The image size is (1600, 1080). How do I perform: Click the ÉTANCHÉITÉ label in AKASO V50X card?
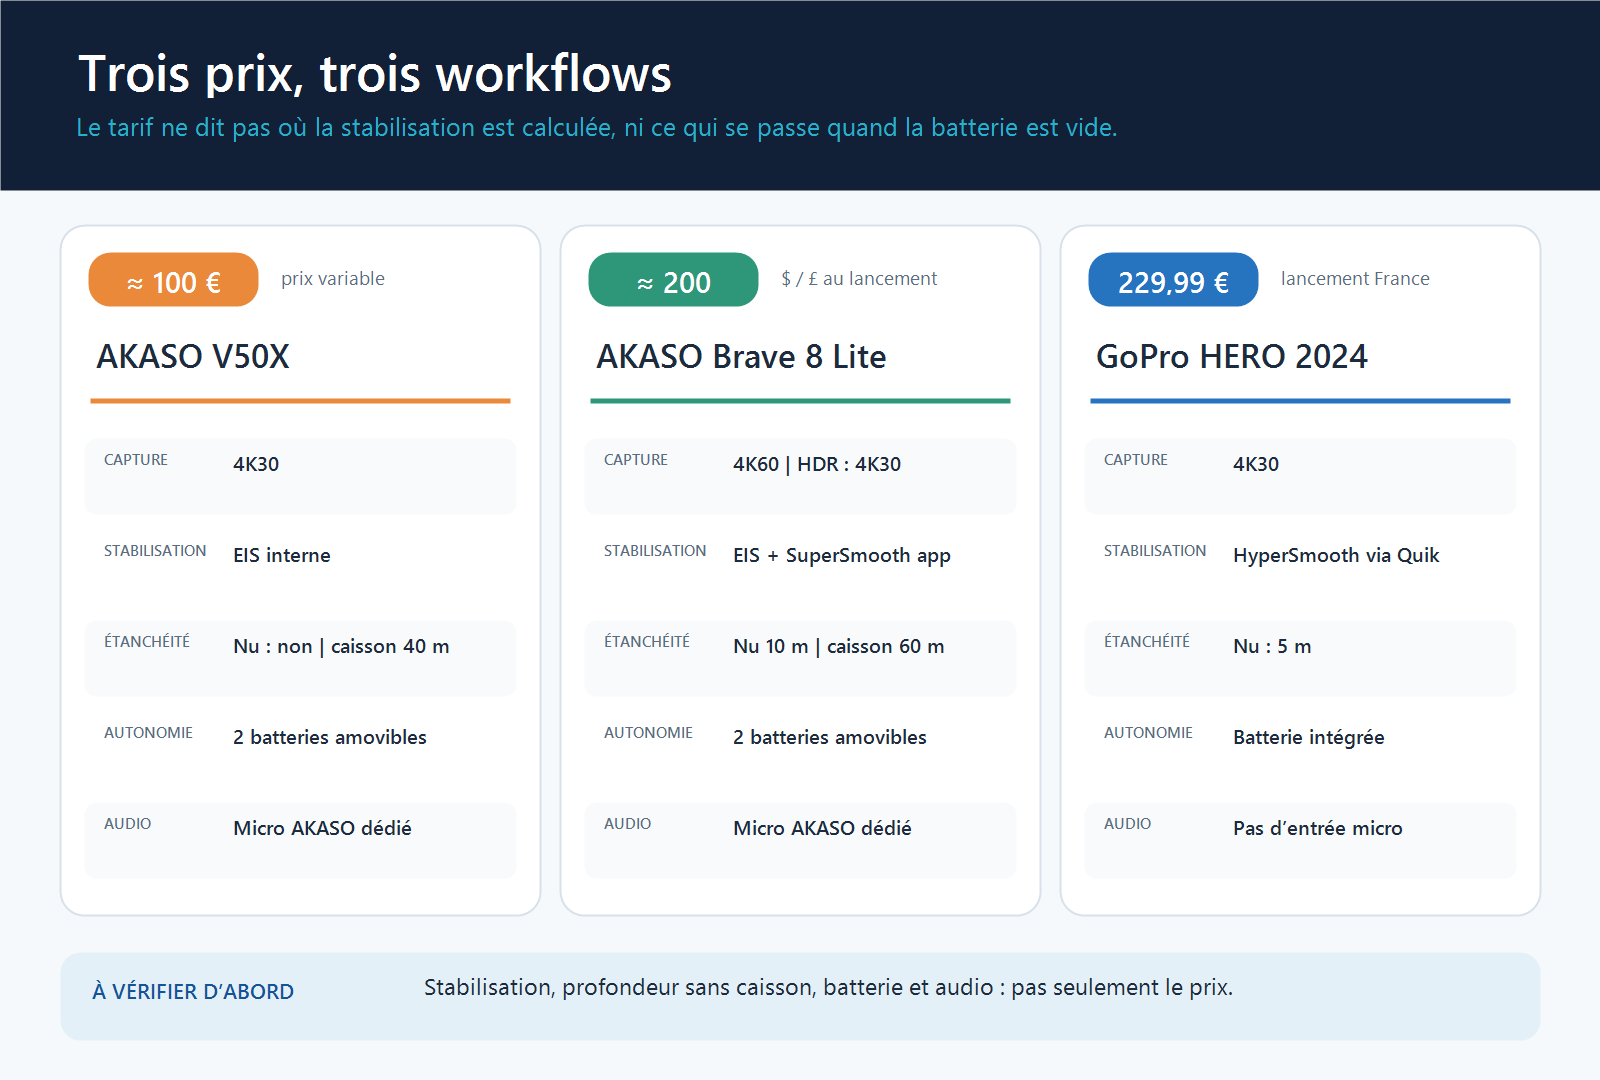(147, 641)
